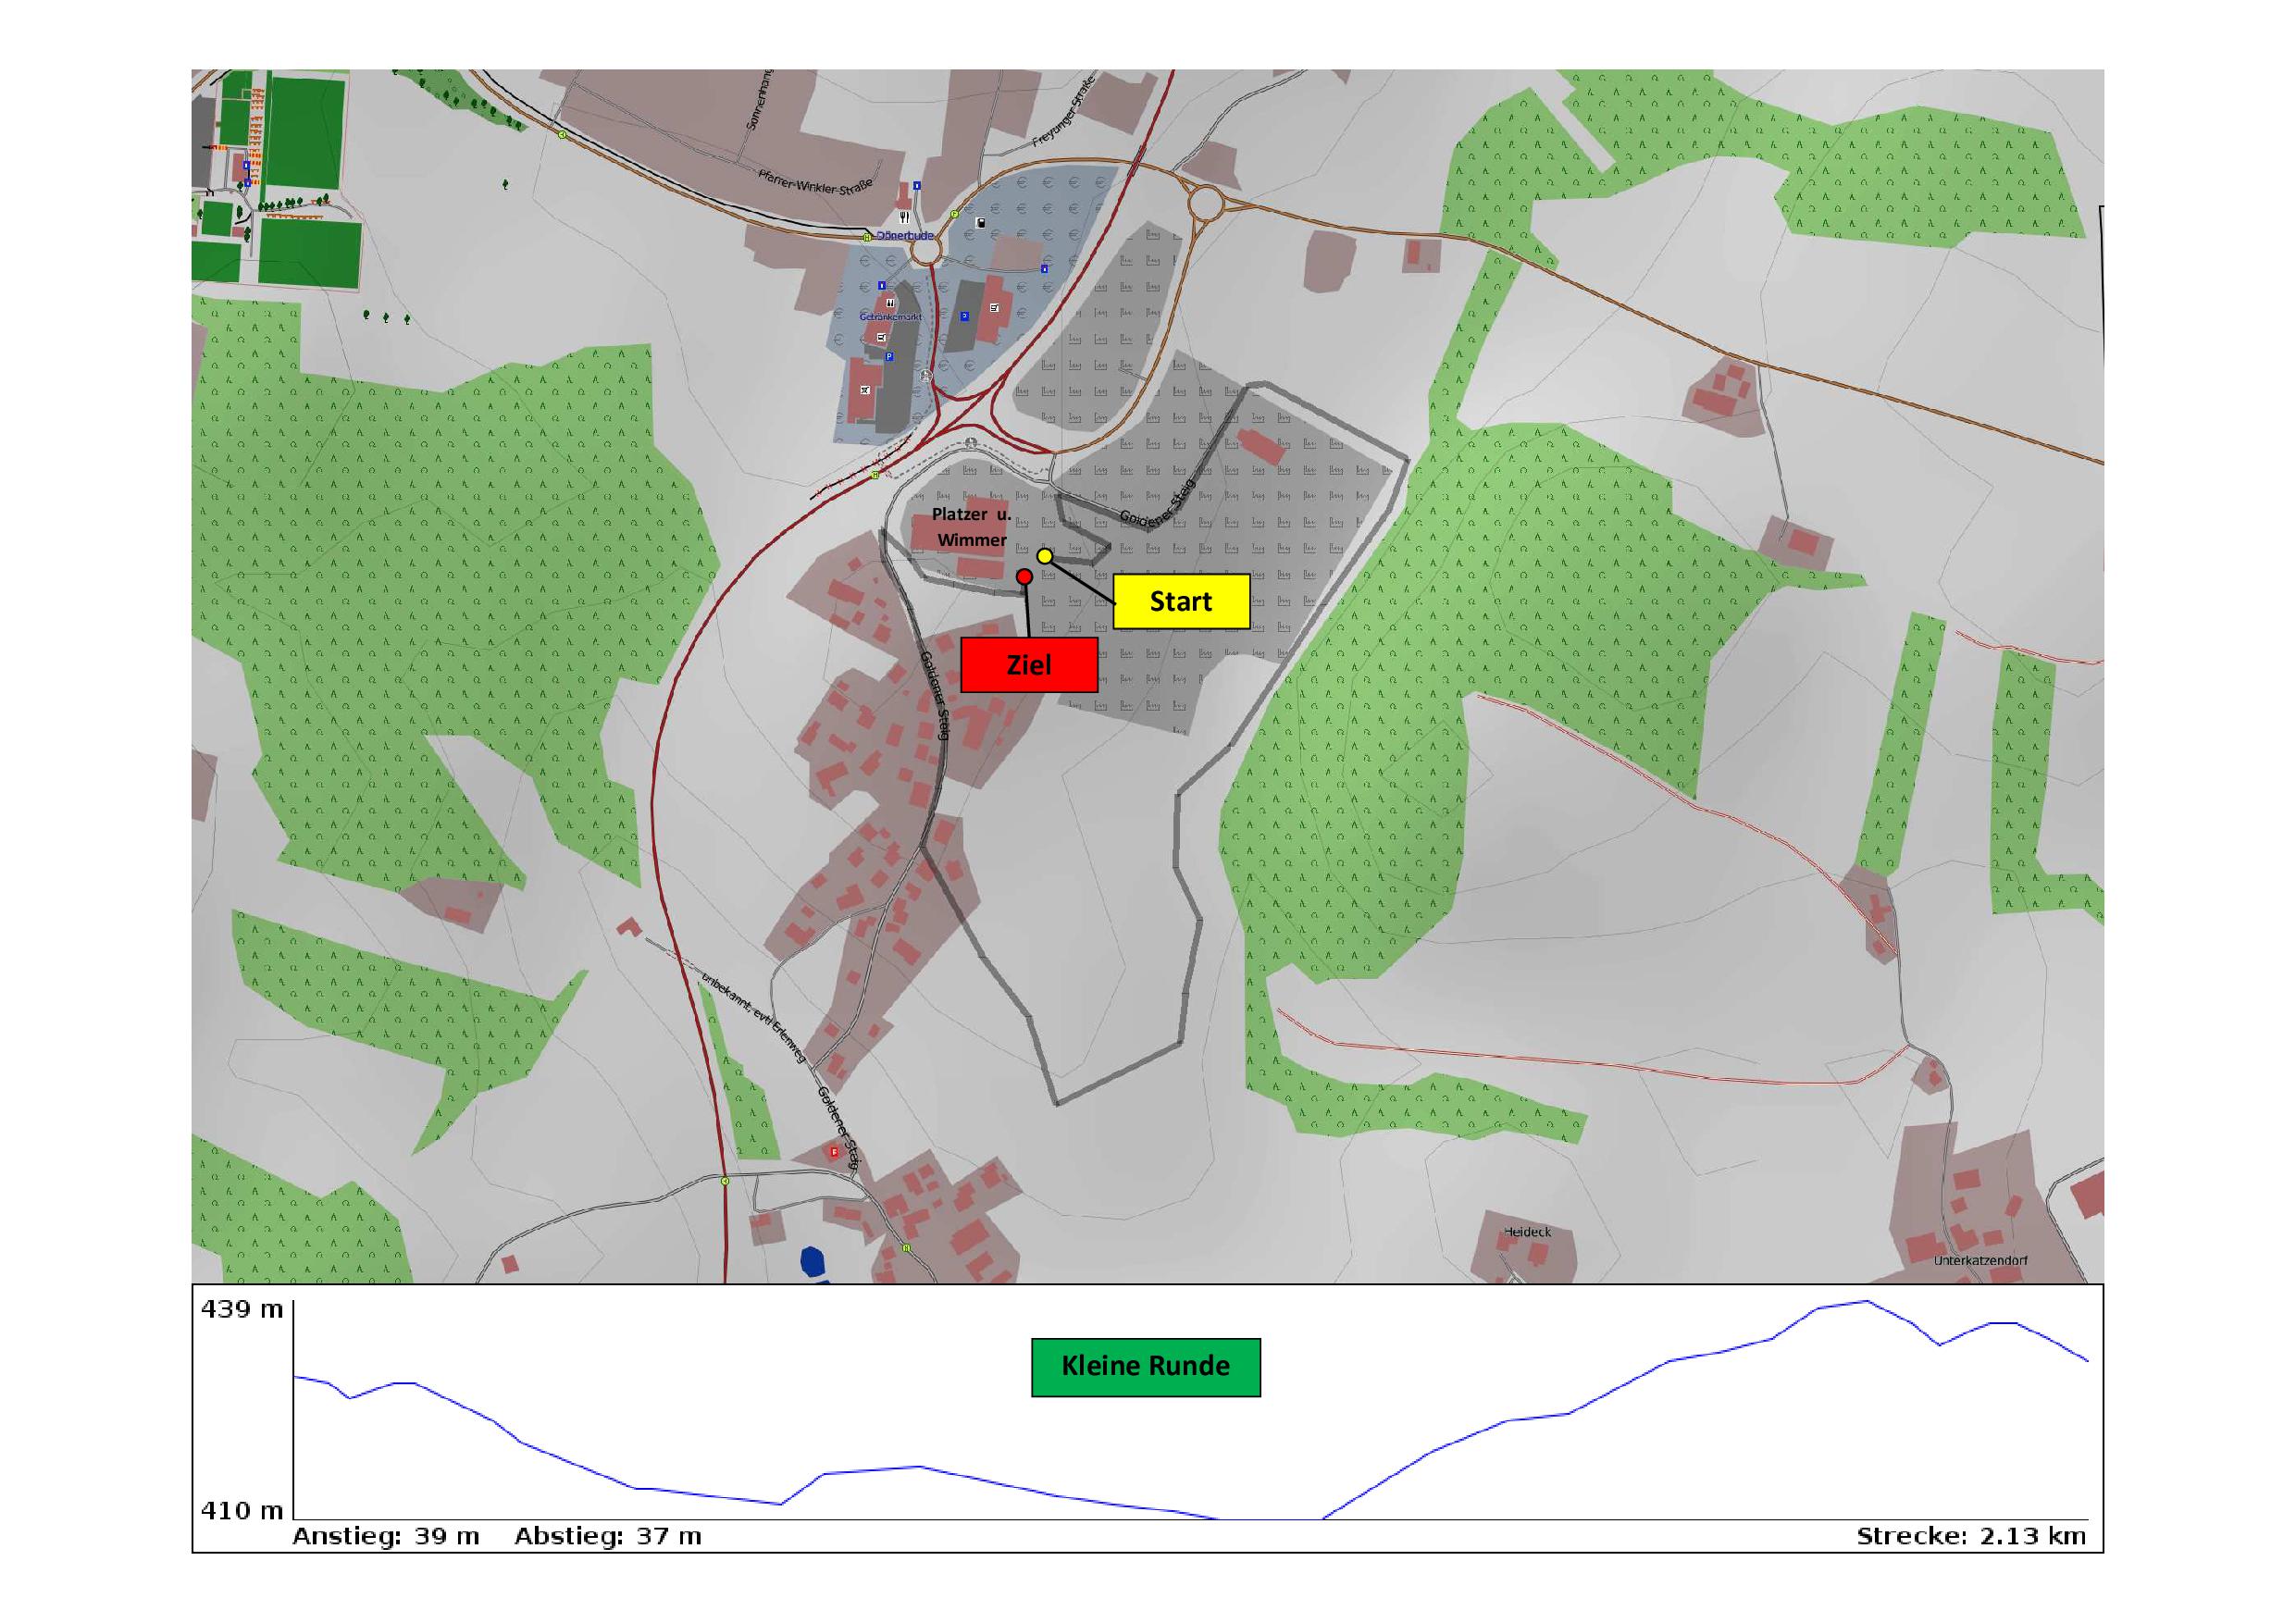This screenshot has width=2296, height=1623.
Task: Click the bottle icon above Getränkemarkt label
Action: click(x=890, y=303)
